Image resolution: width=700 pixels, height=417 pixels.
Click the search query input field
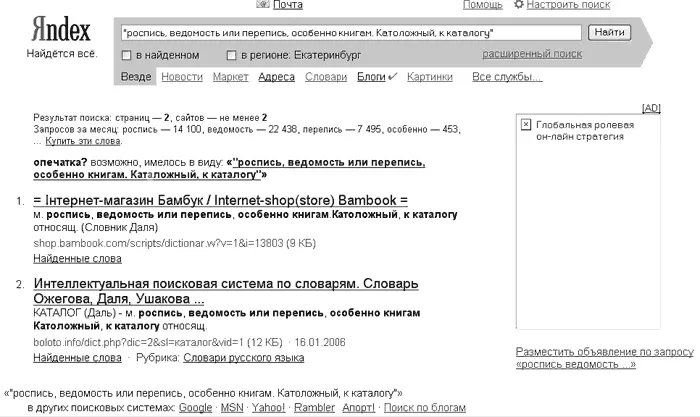click(x=345, y=33)
